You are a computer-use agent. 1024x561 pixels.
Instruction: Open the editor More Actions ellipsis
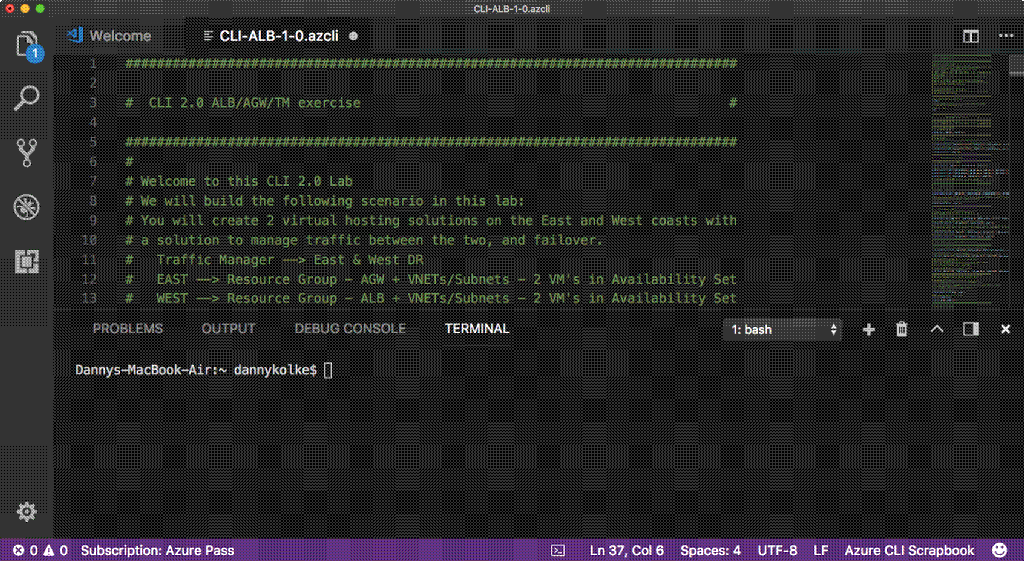tap(1006, 36)
